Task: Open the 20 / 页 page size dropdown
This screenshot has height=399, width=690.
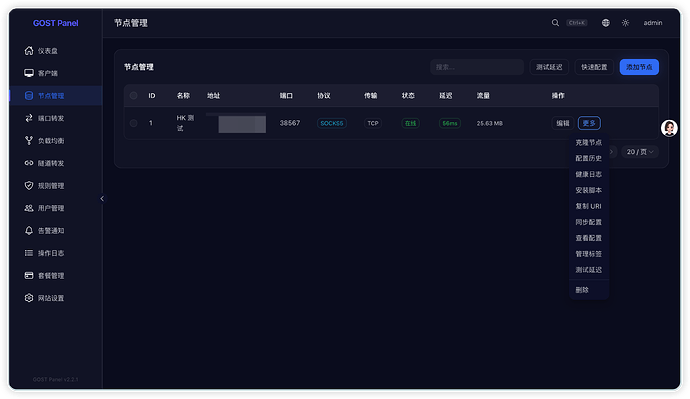Action: point(640,152)
